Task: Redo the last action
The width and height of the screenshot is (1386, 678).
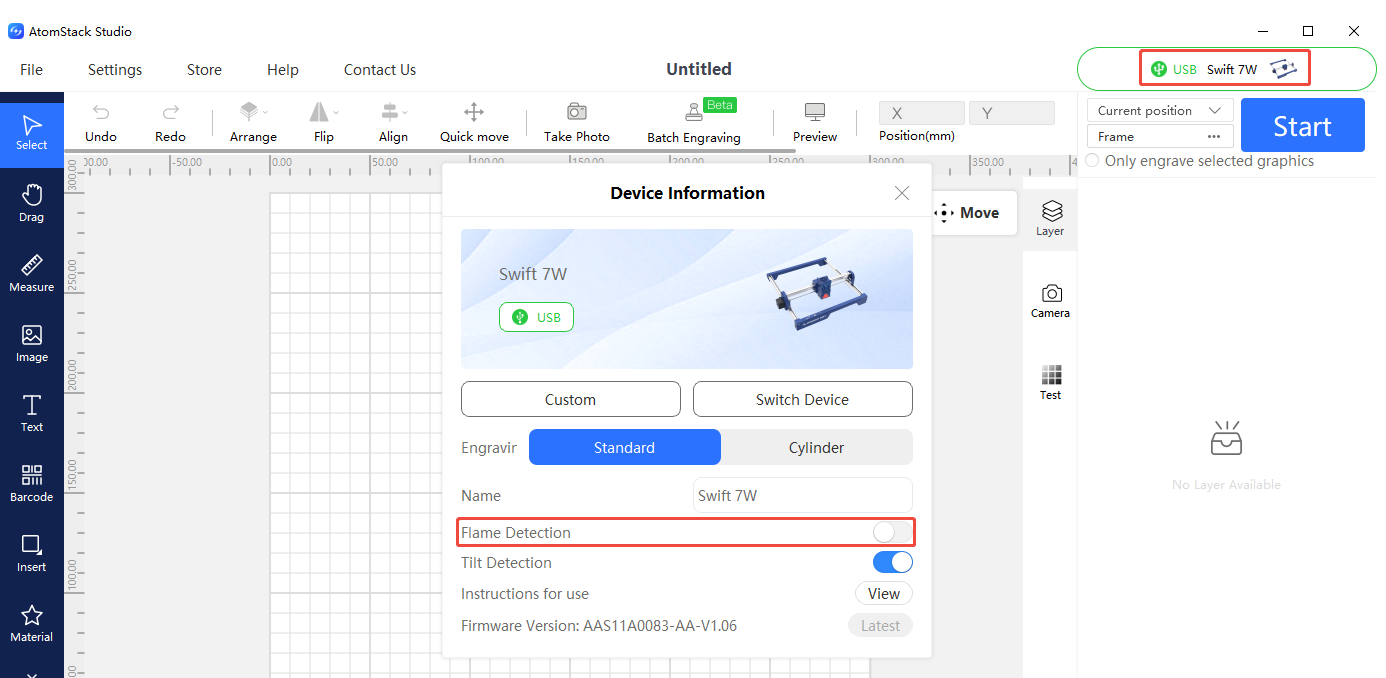Action: (x=171, y=122)
